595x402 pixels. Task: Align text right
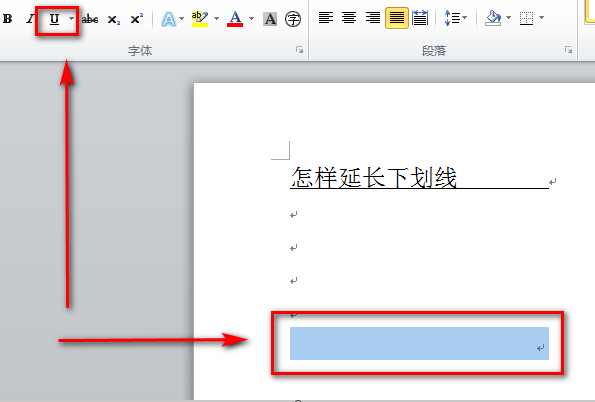pyautogui.click(x=373, y=18)
